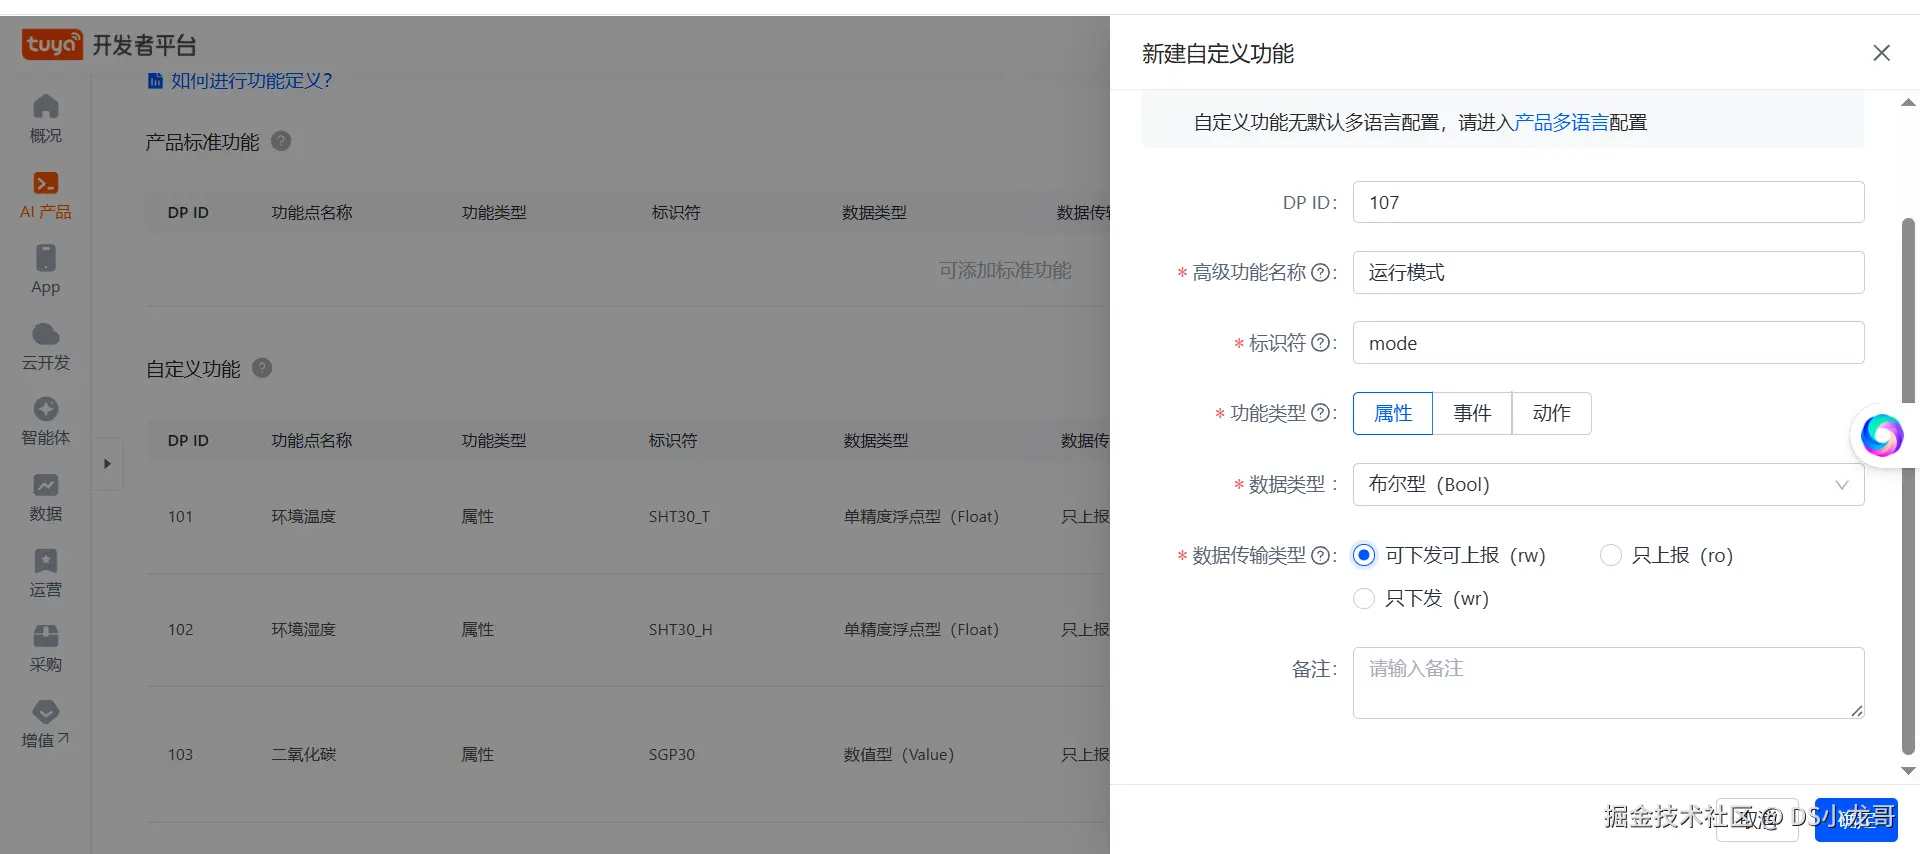Focus the 高级功能名称 input with 运行模式
1920x854 pixels.
pyautogui.click(x=1608, y=272)
